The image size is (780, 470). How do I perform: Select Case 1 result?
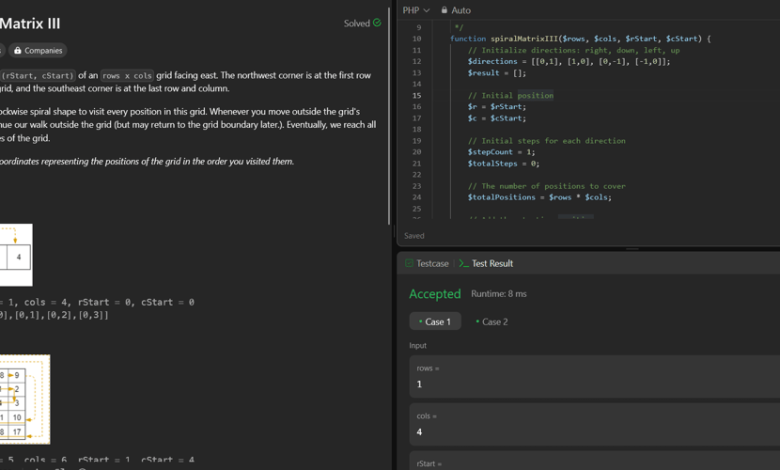[435, 322]
